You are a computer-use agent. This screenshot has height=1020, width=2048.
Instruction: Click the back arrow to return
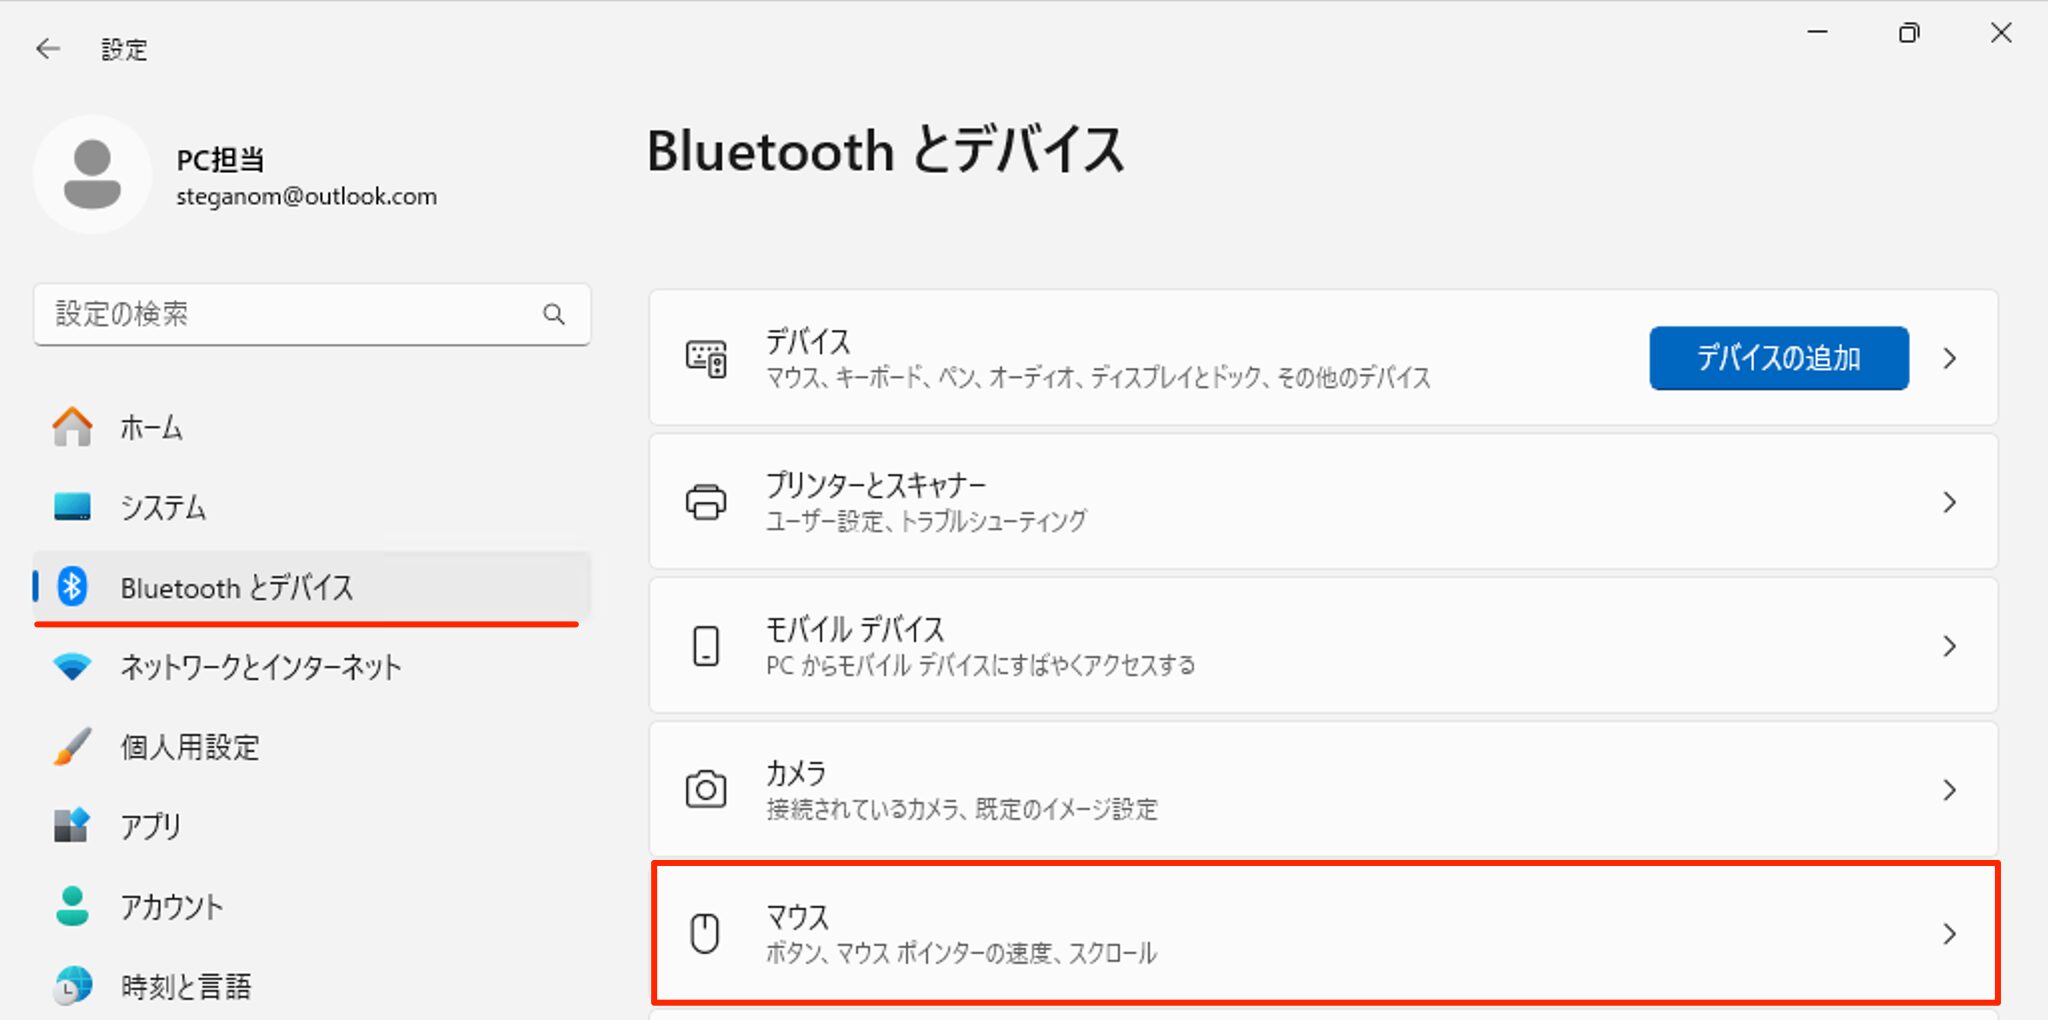pos(47,48)
